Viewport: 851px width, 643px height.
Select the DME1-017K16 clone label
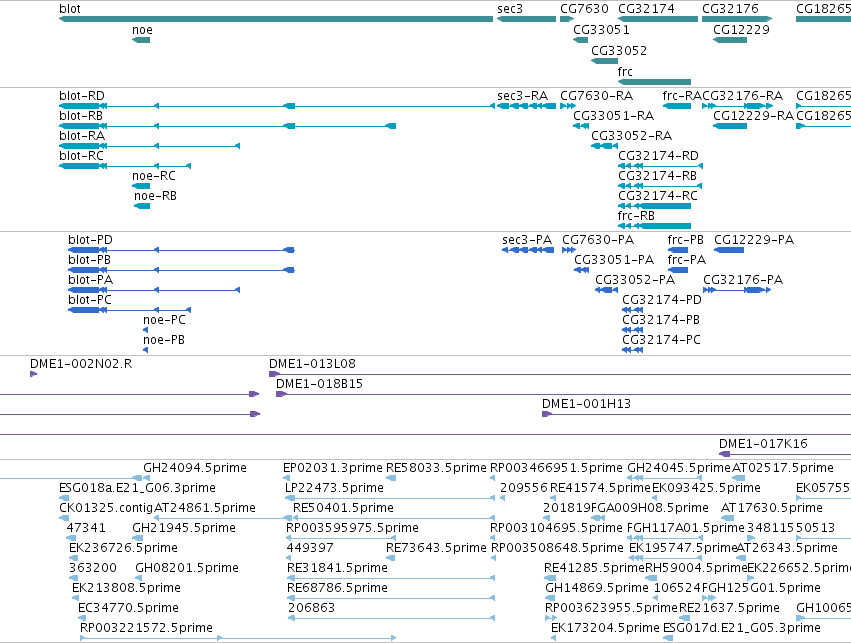tap(764, 444)
